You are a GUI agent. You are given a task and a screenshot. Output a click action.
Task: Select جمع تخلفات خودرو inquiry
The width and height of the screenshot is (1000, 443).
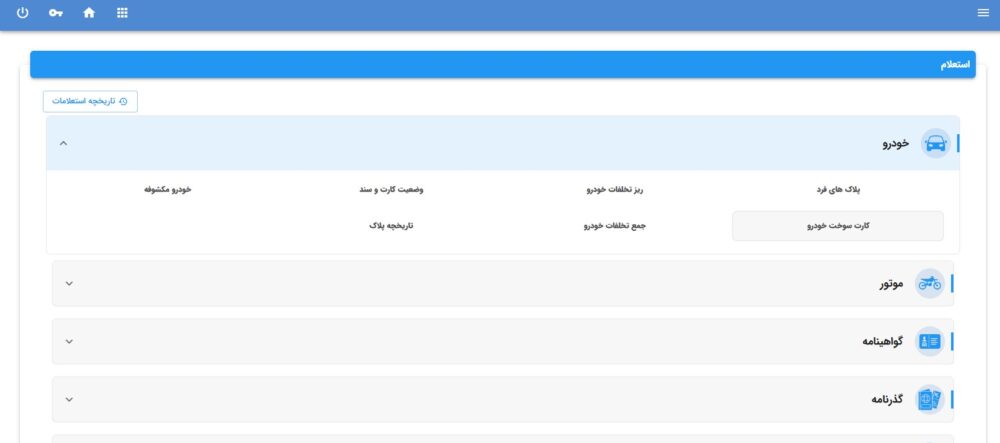click(x=615, y=226)
